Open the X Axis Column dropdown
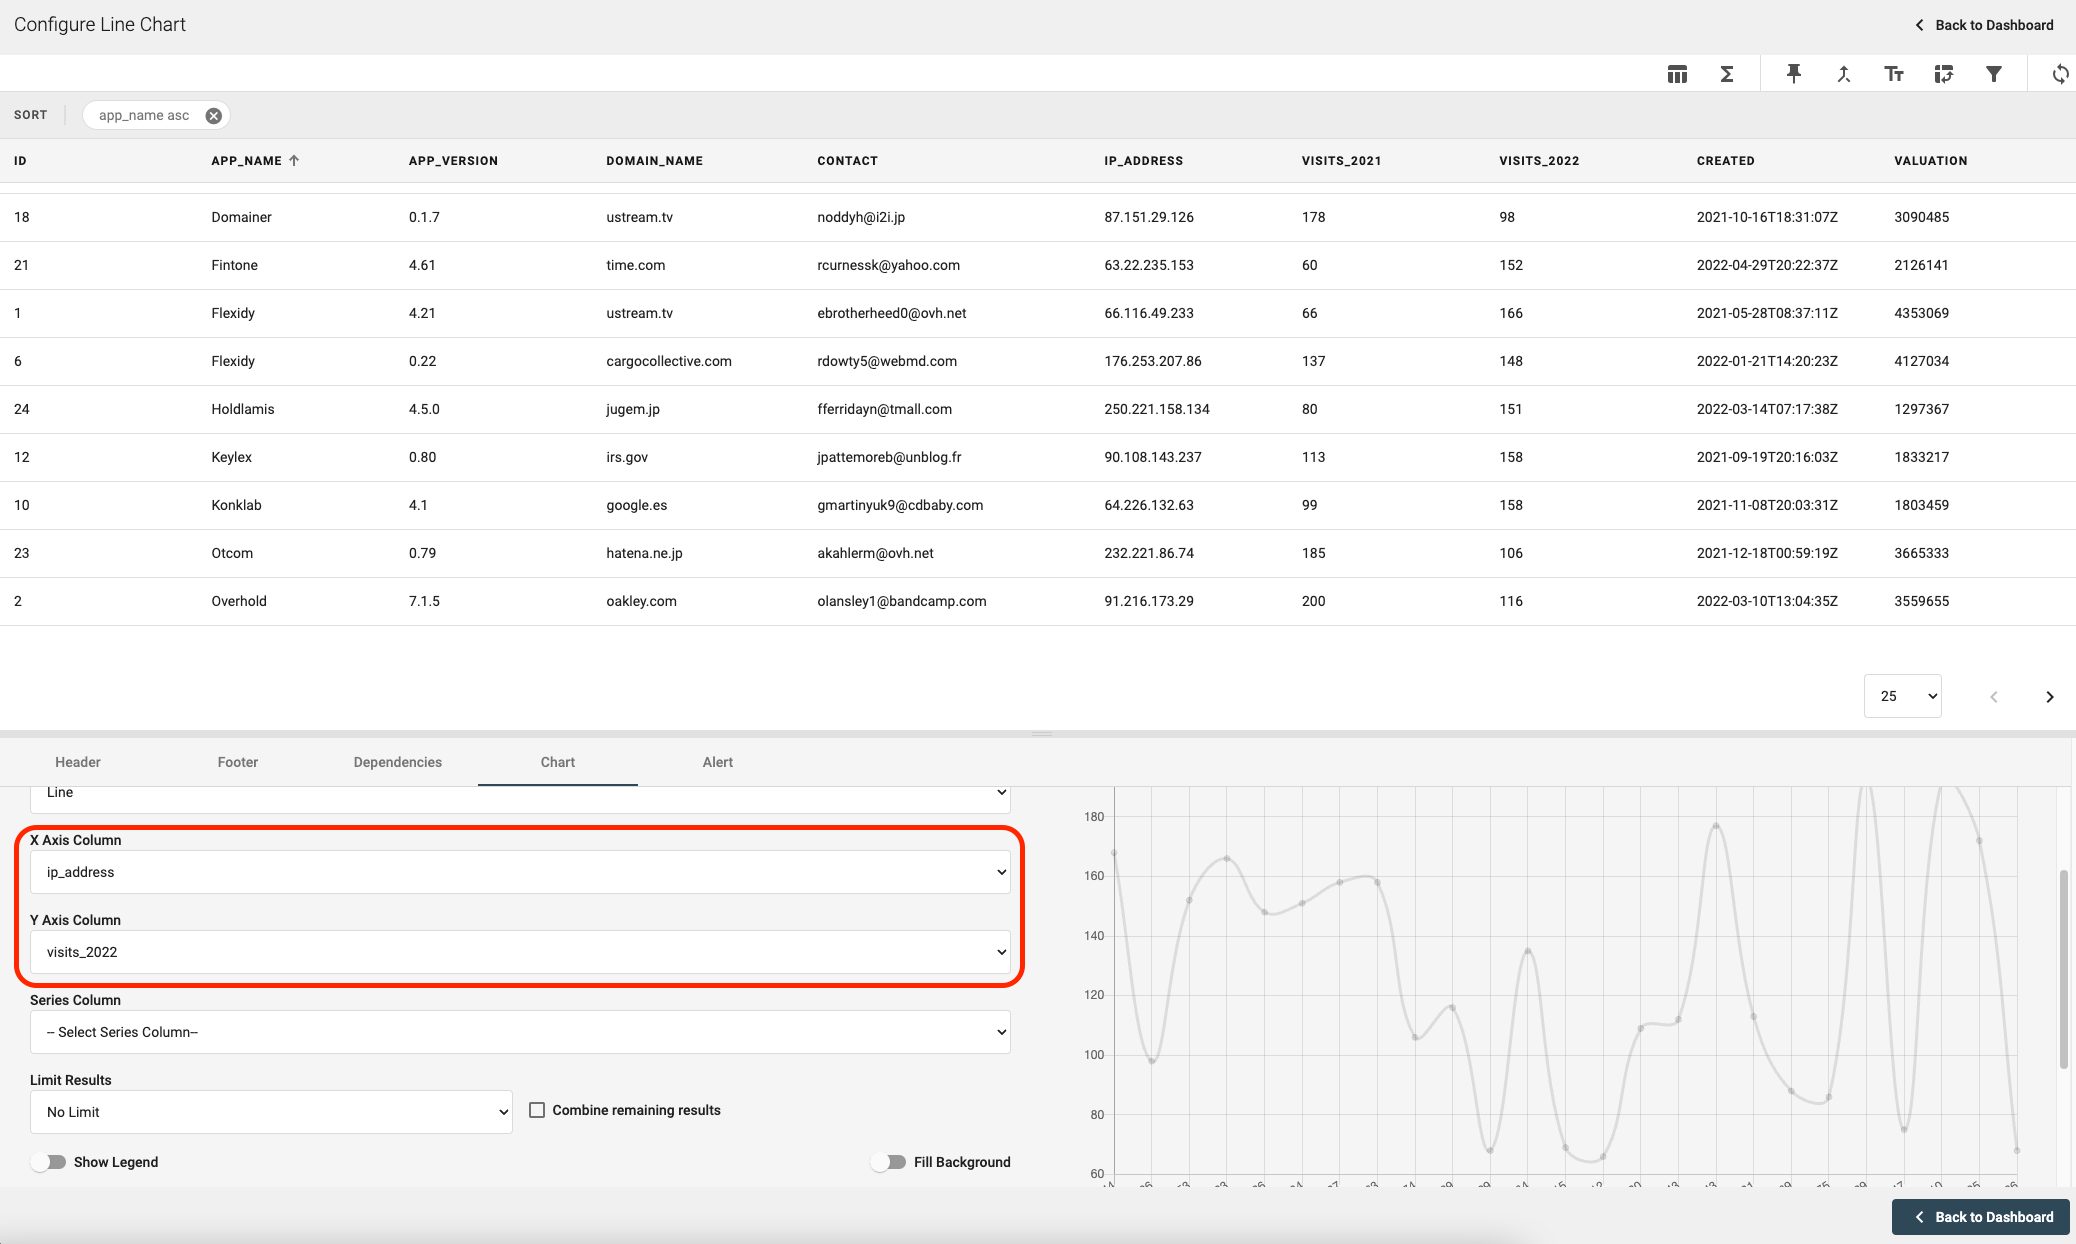 click(520, 872)
